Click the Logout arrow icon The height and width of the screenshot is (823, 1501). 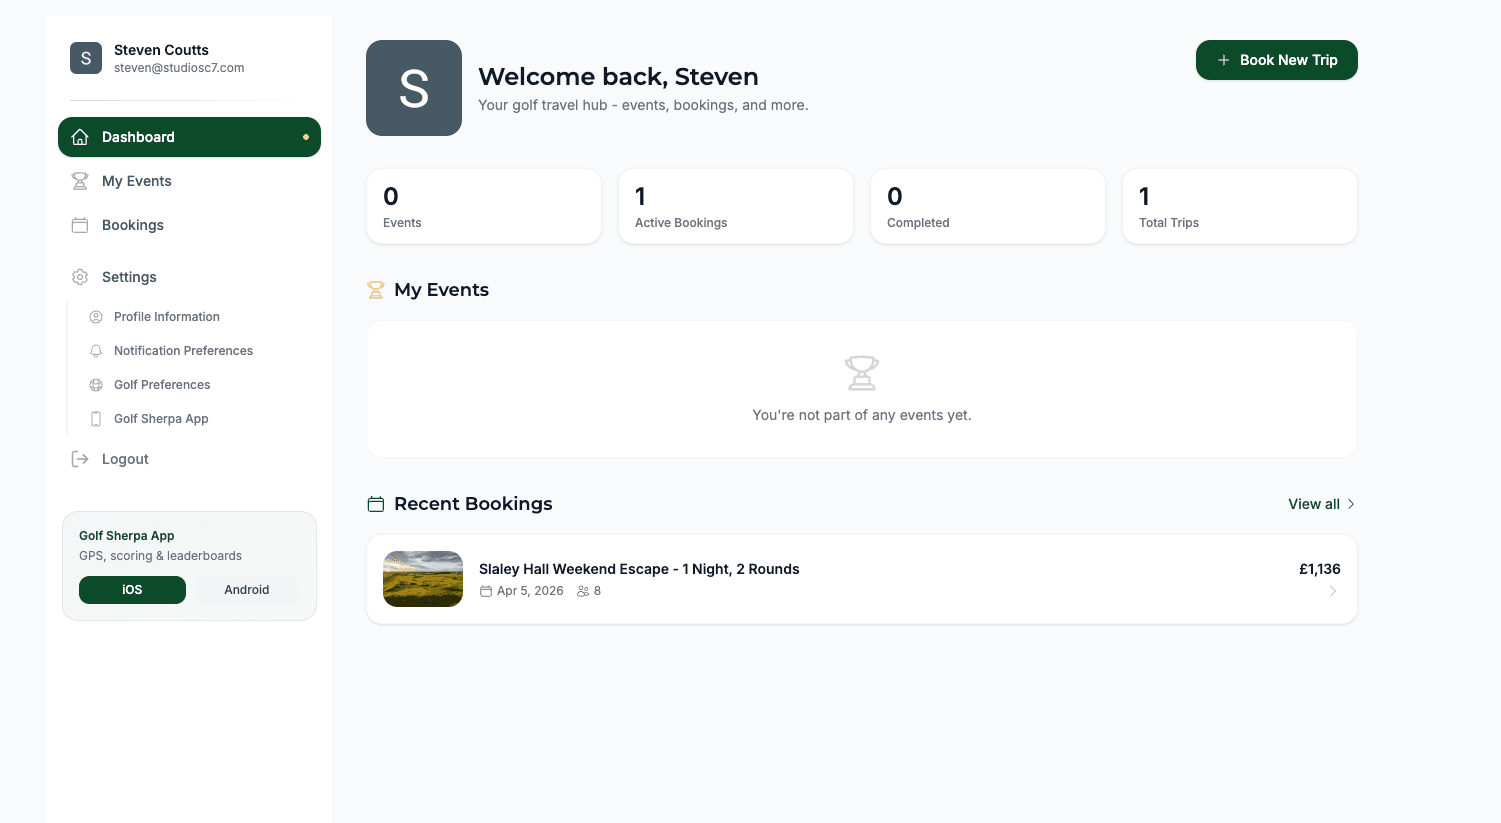point(80,459)
